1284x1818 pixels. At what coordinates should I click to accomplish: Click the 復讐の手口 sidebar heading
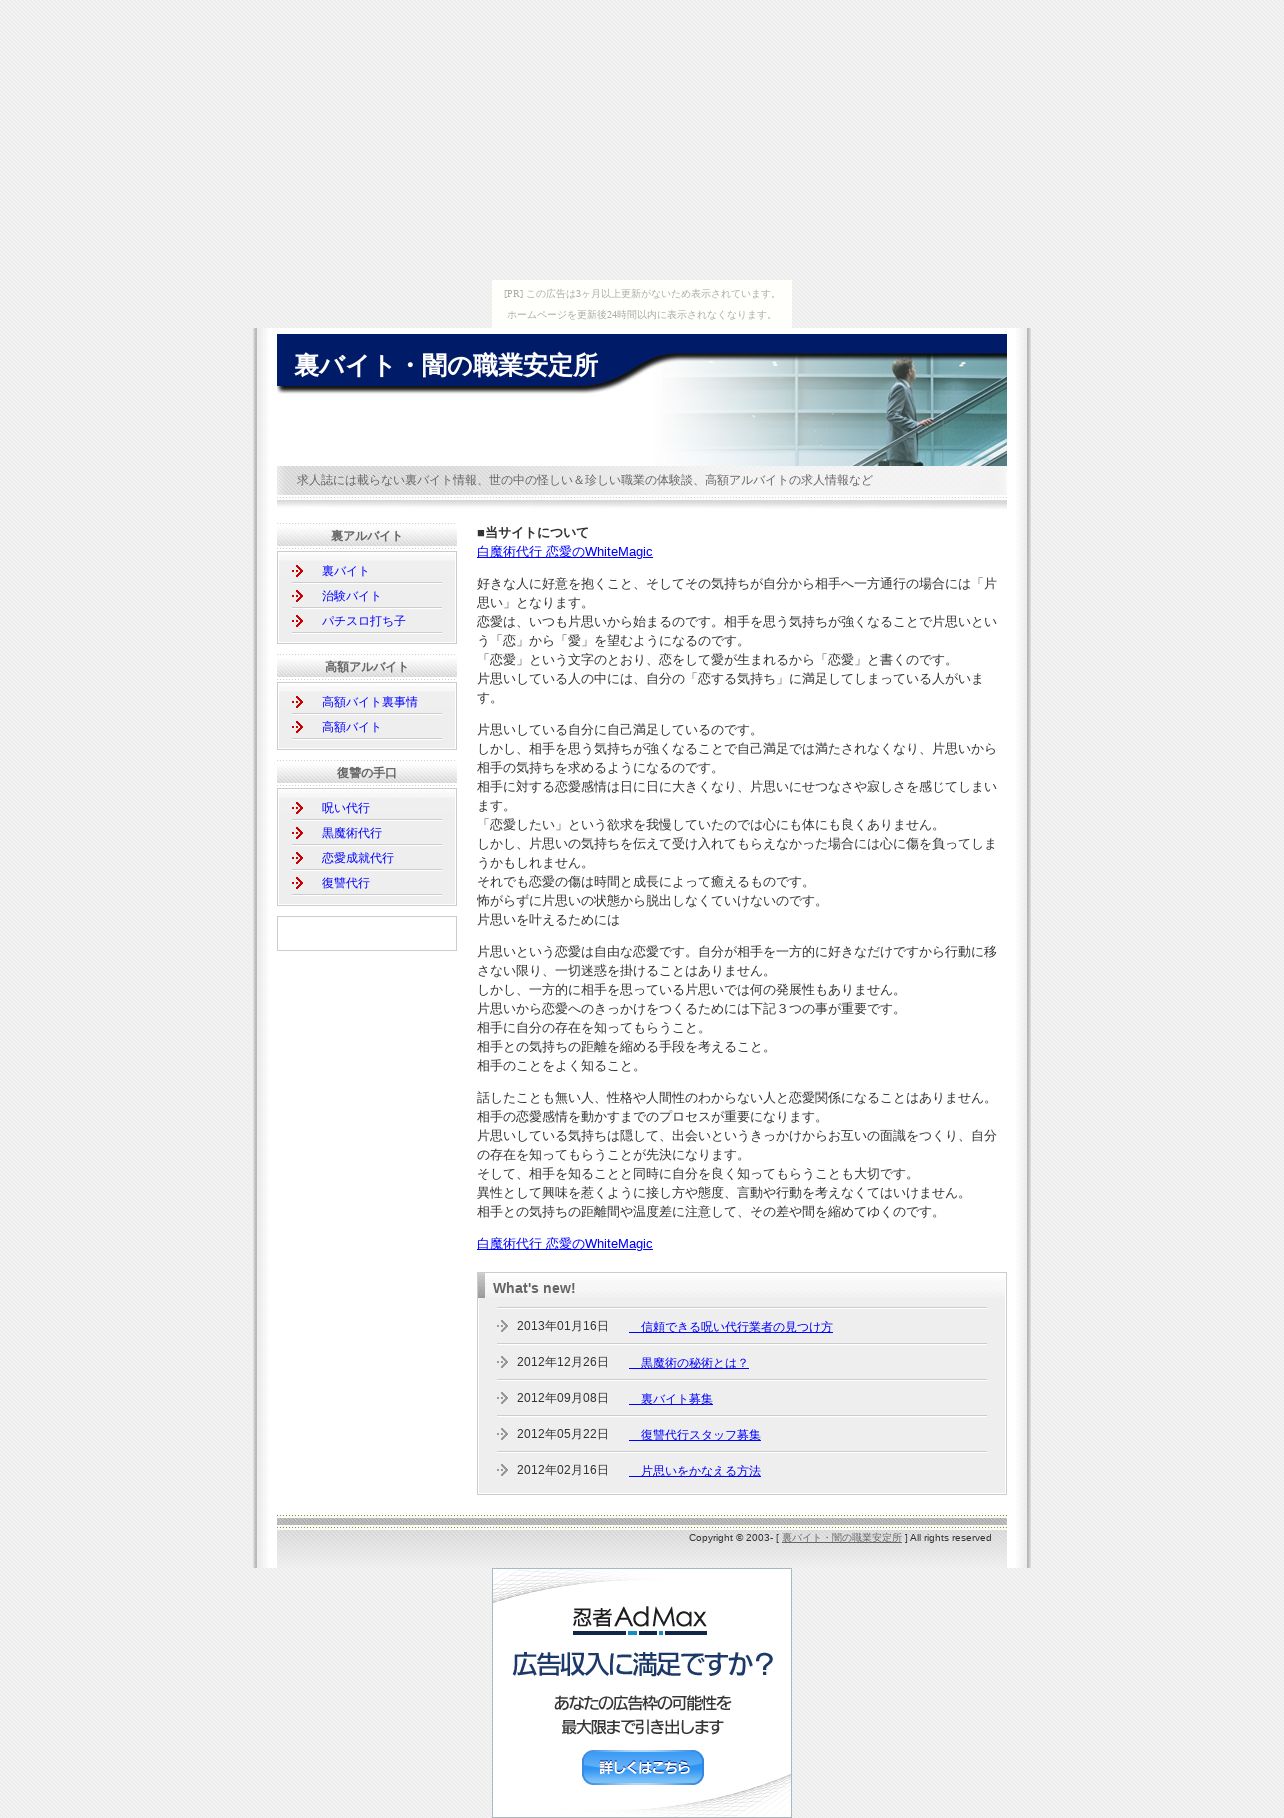(x=367, y=773)
